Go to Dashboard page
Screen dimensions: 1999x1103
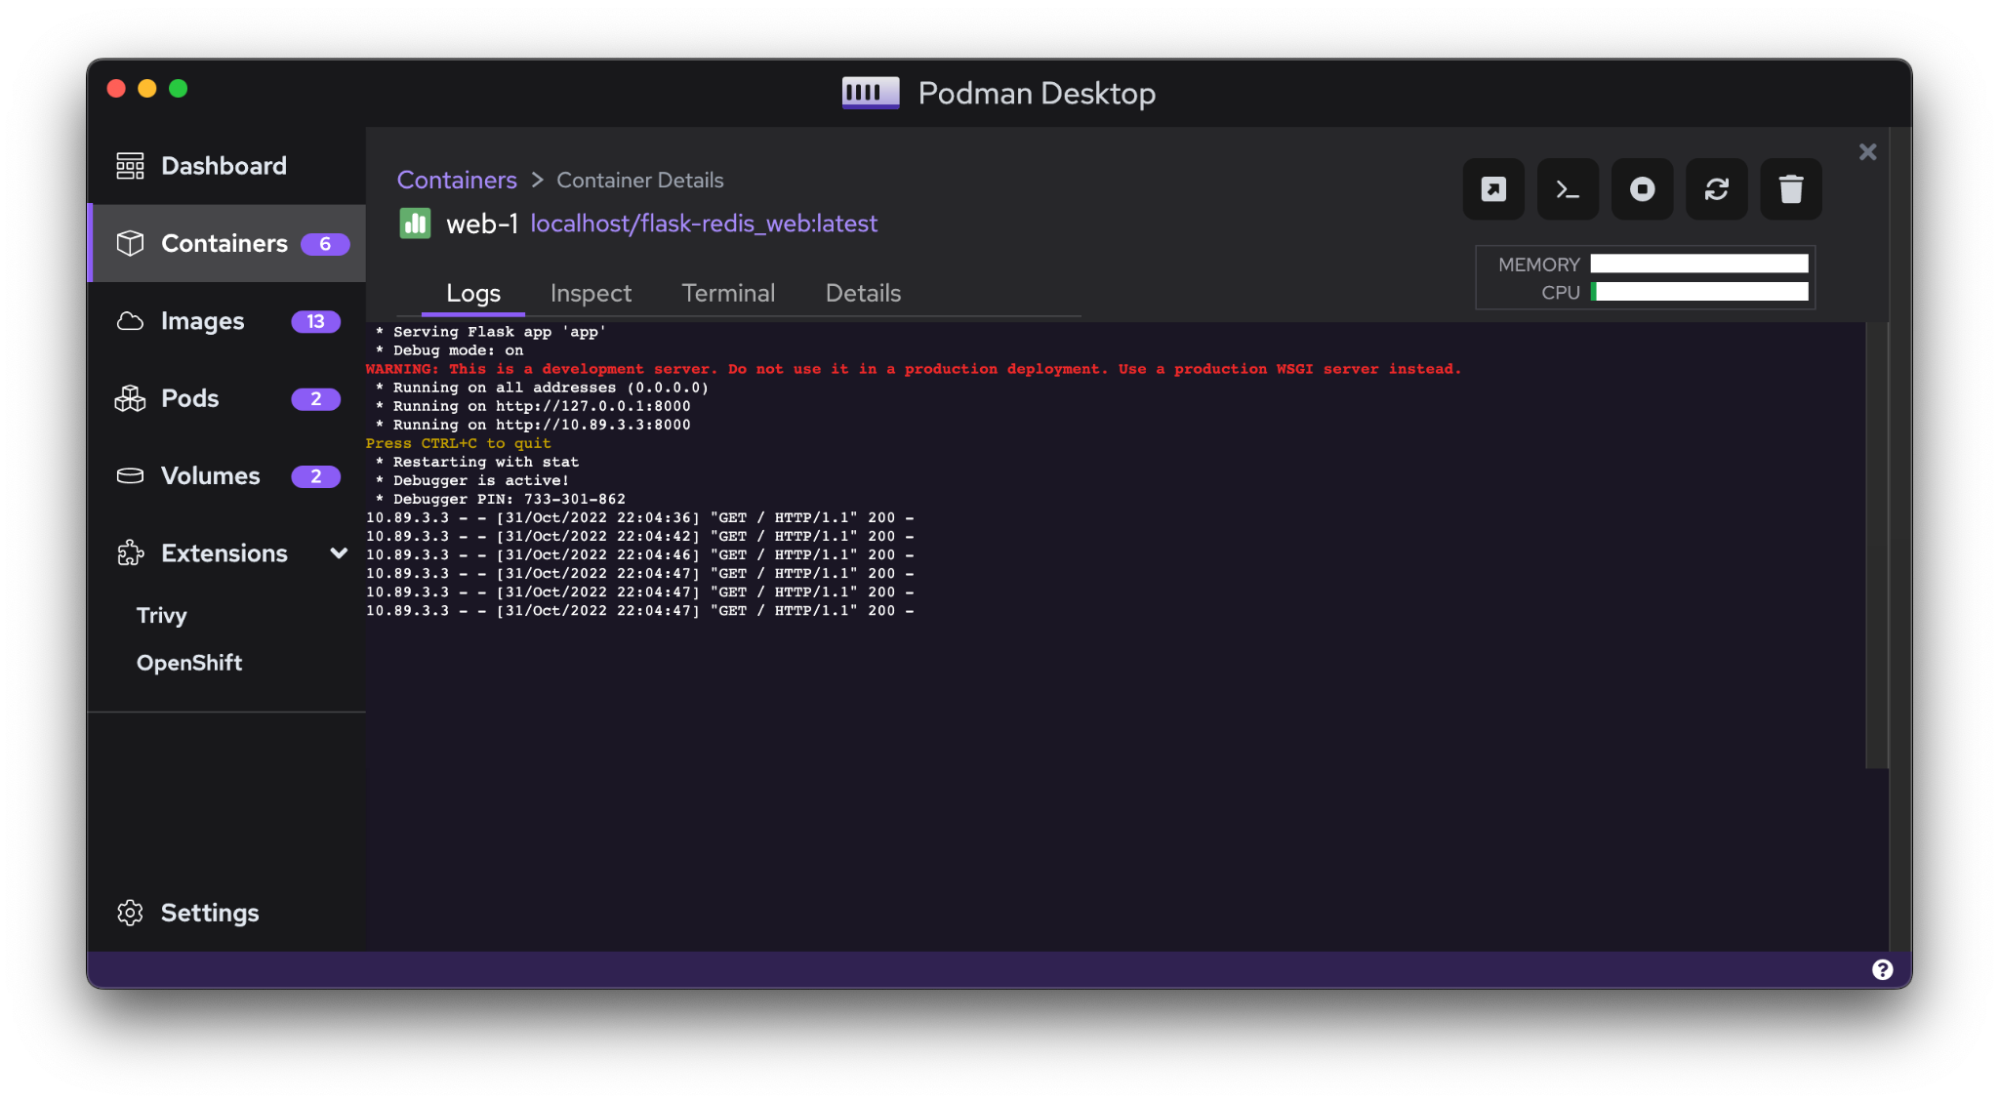(x=227, y=166)
